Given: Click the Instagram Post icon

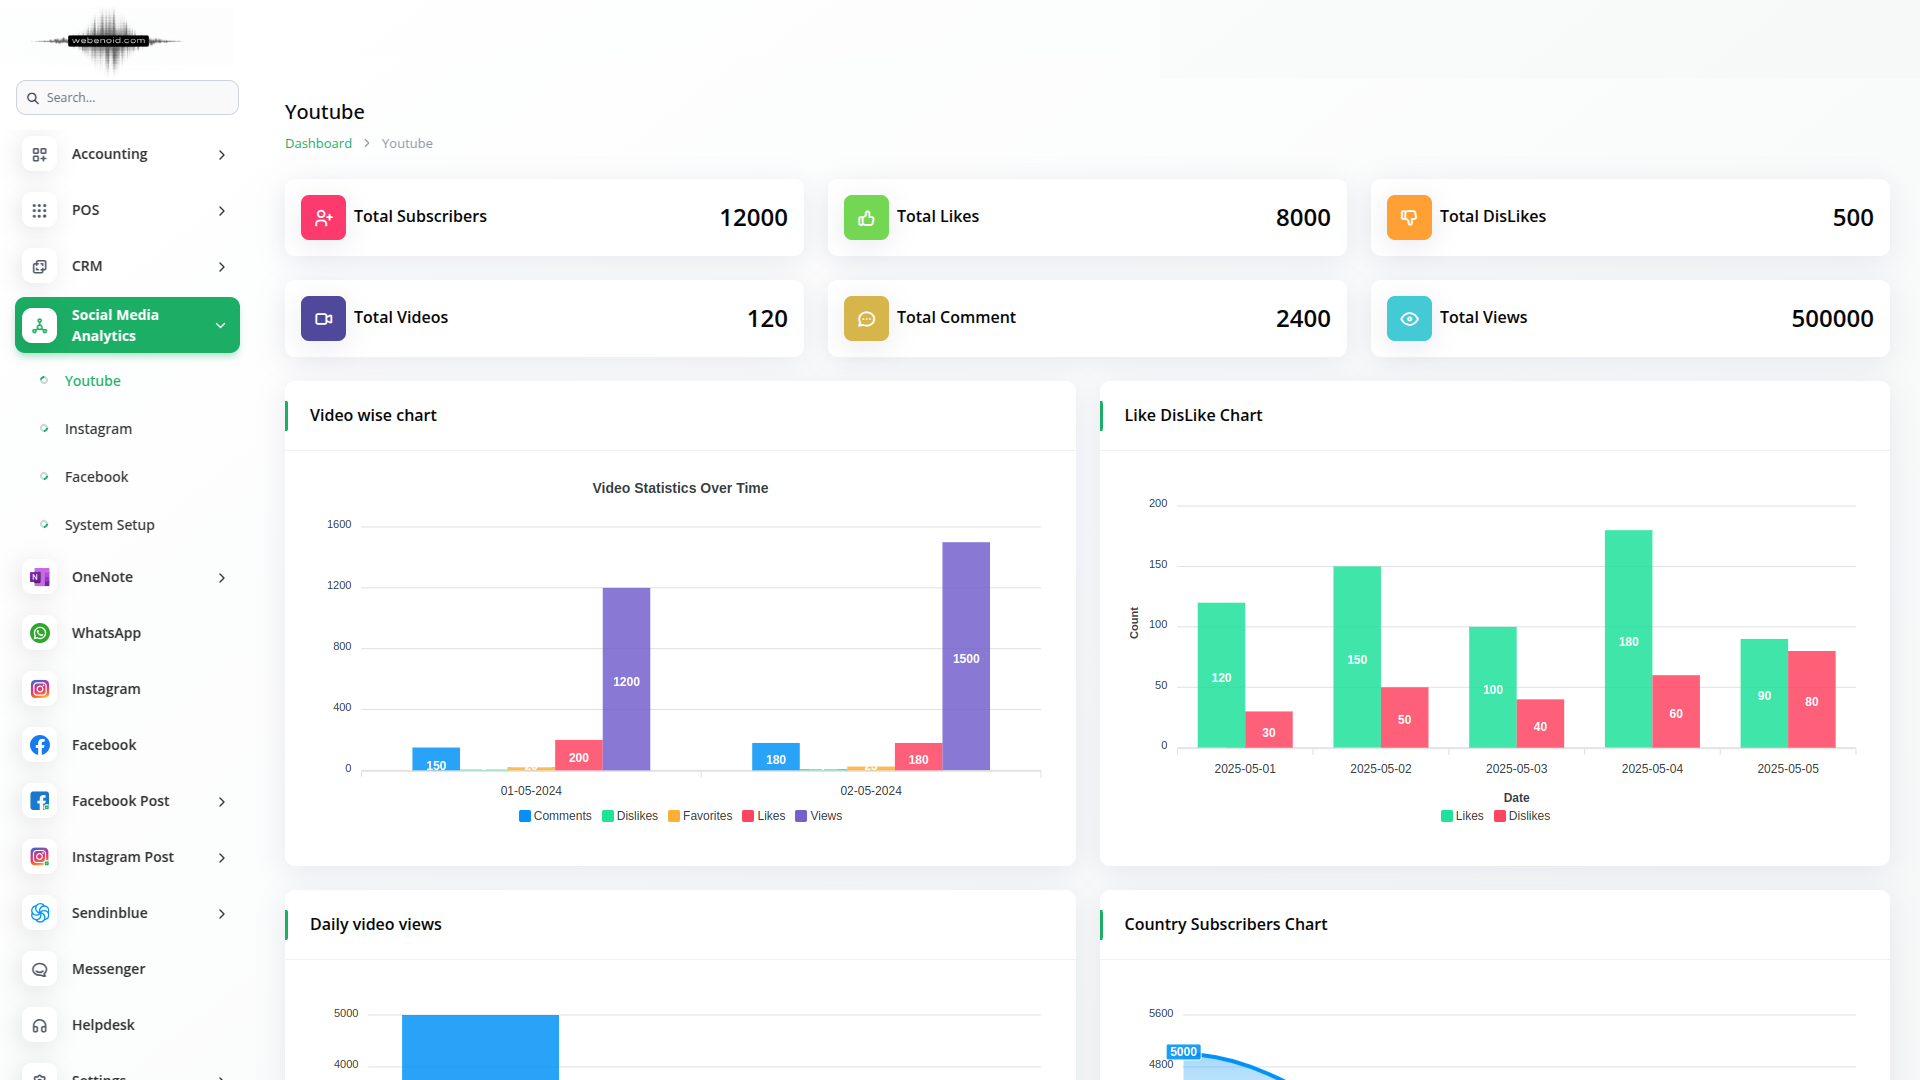Looking at the screenshot, I should coord(39,857).
